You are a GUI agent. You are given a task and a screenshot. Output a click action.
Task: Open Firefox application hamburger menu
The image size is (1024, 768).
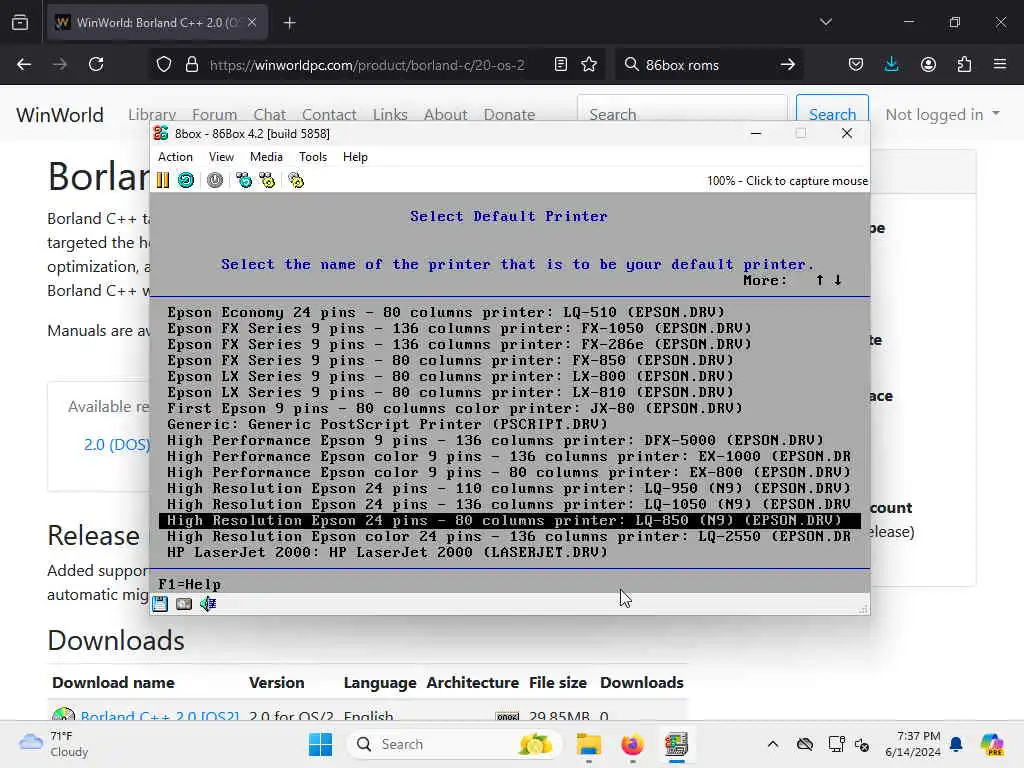[1000, 65]
